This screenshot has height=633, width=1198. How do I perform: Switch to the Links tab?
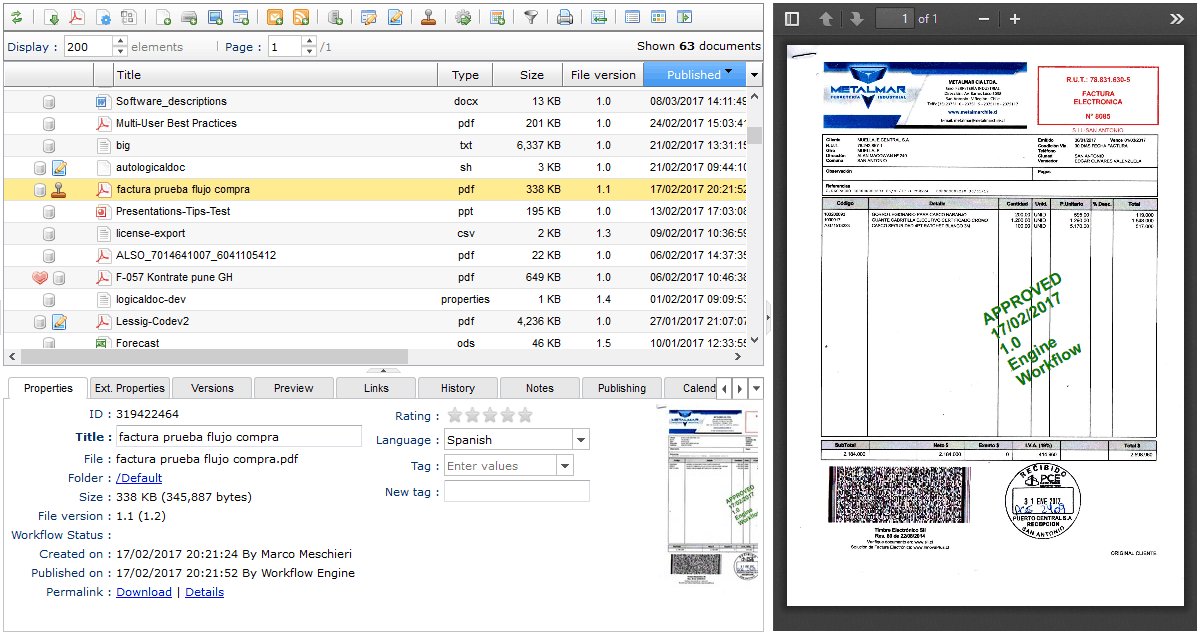point(376,388)
